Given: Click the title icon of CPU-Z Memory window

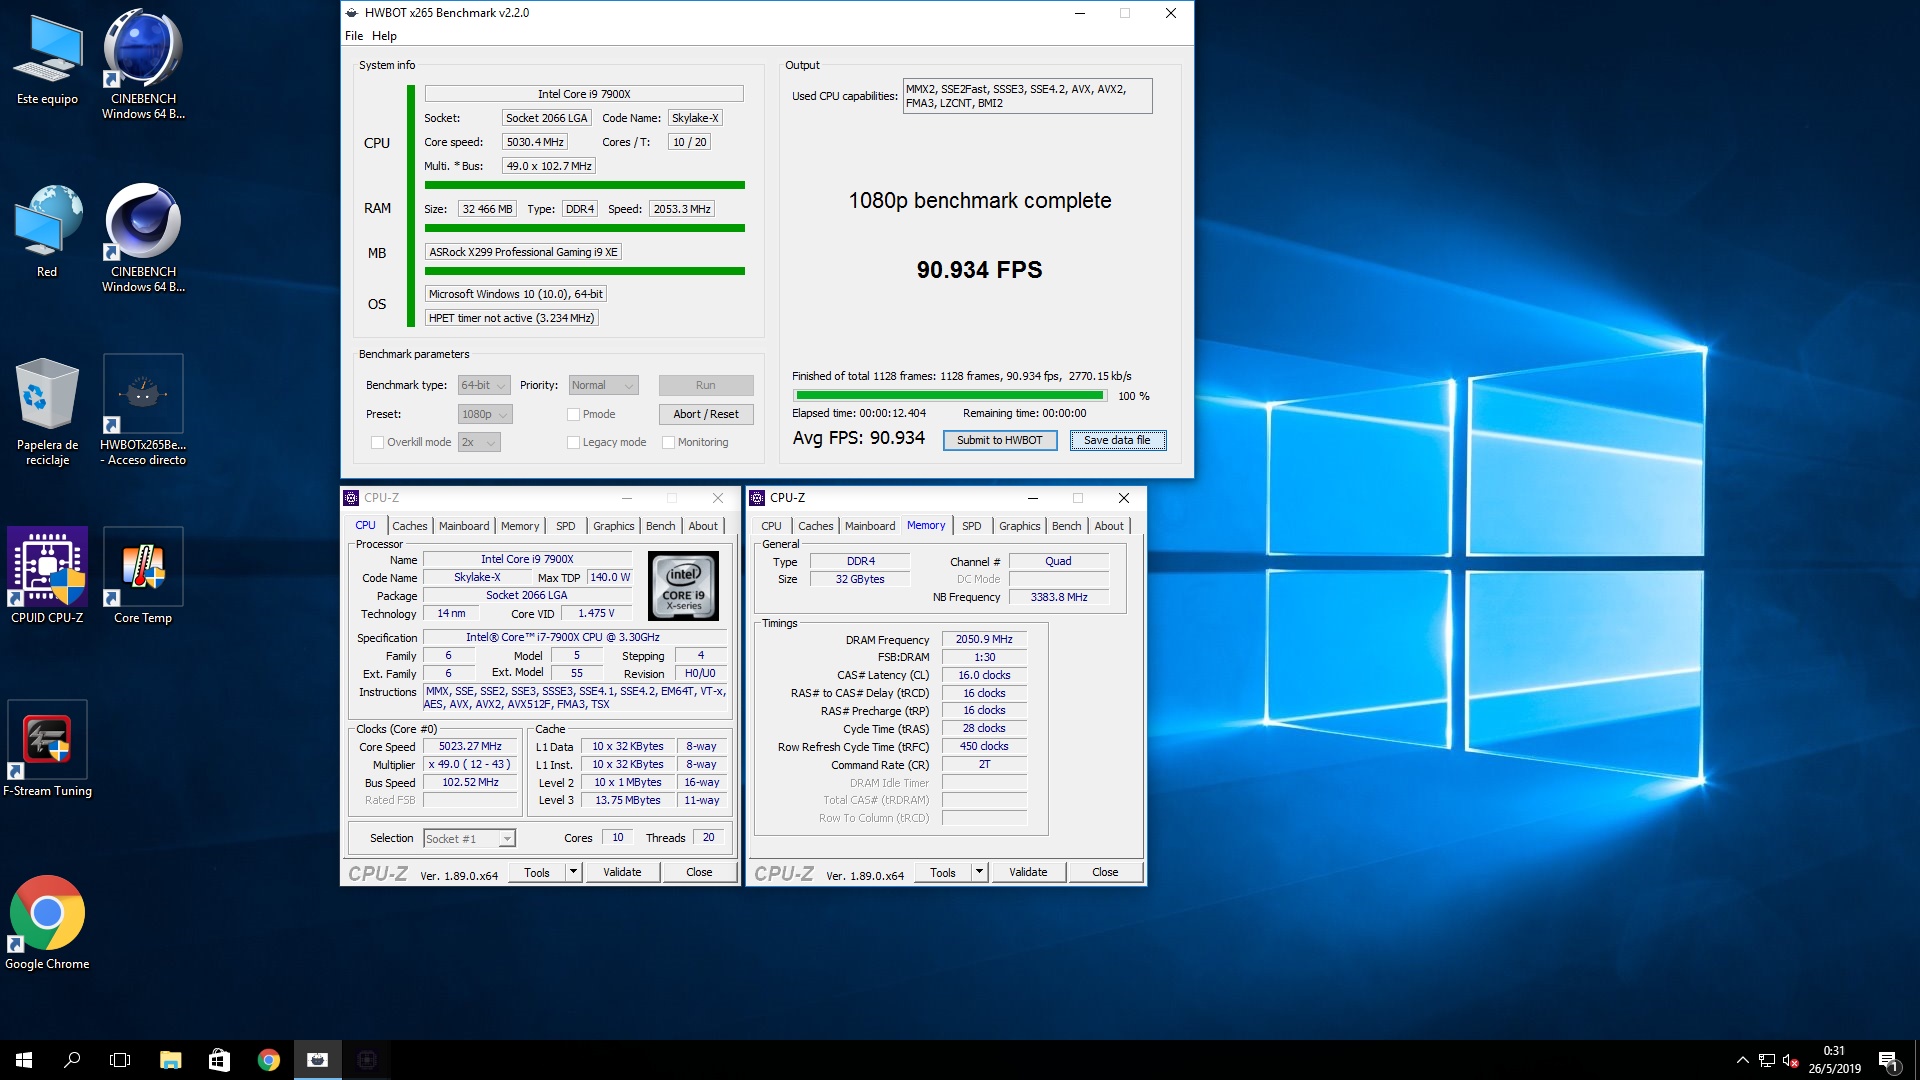Looking at the screenshot, I should coord(757,498).
